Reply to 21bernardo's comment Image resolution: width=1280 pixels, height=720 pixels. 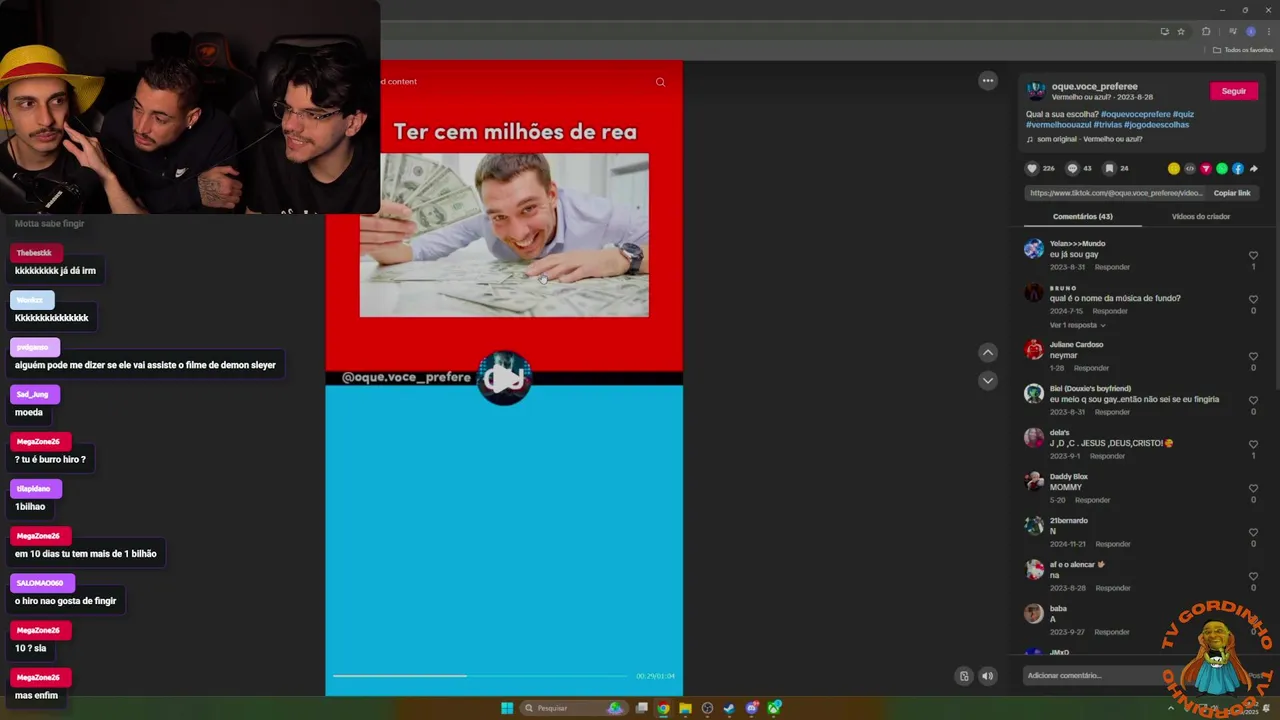1113,544
